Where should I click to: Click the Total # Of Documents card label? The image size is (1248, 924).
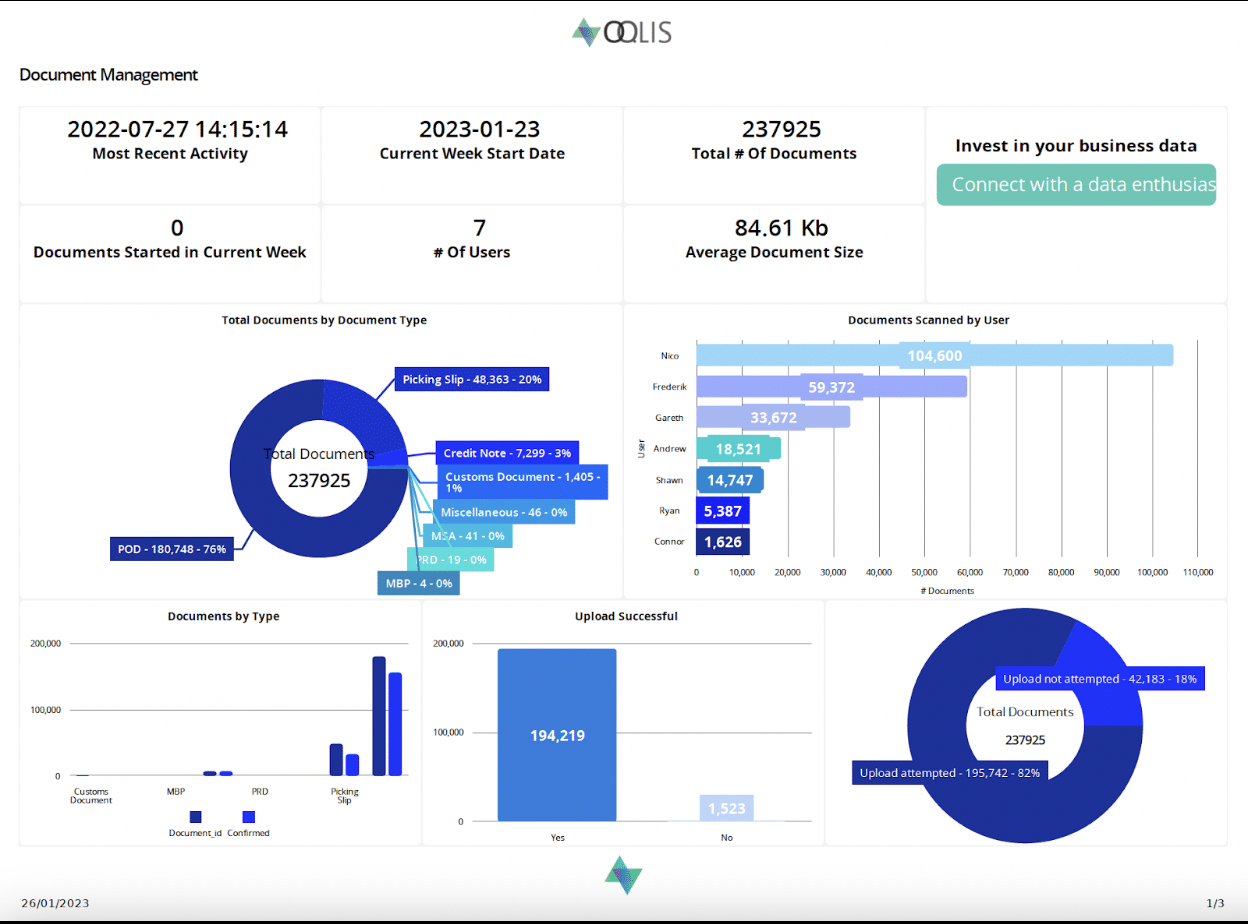[x=774, y=154]
